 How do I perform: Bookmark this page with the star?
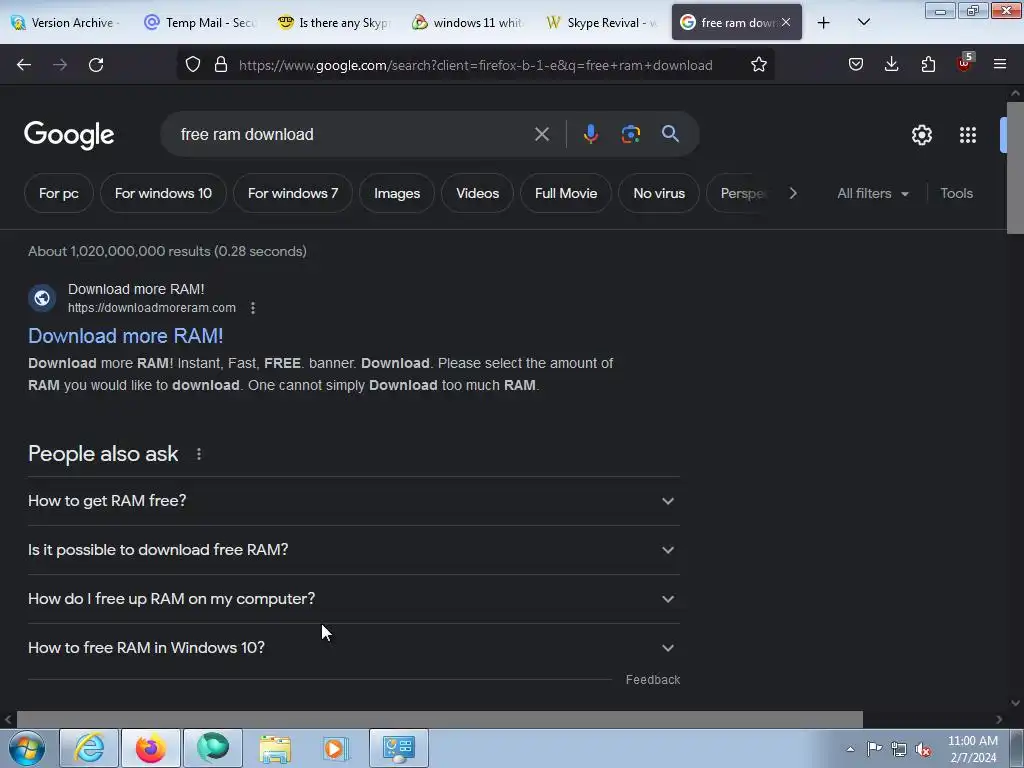[x=758, y=65]
